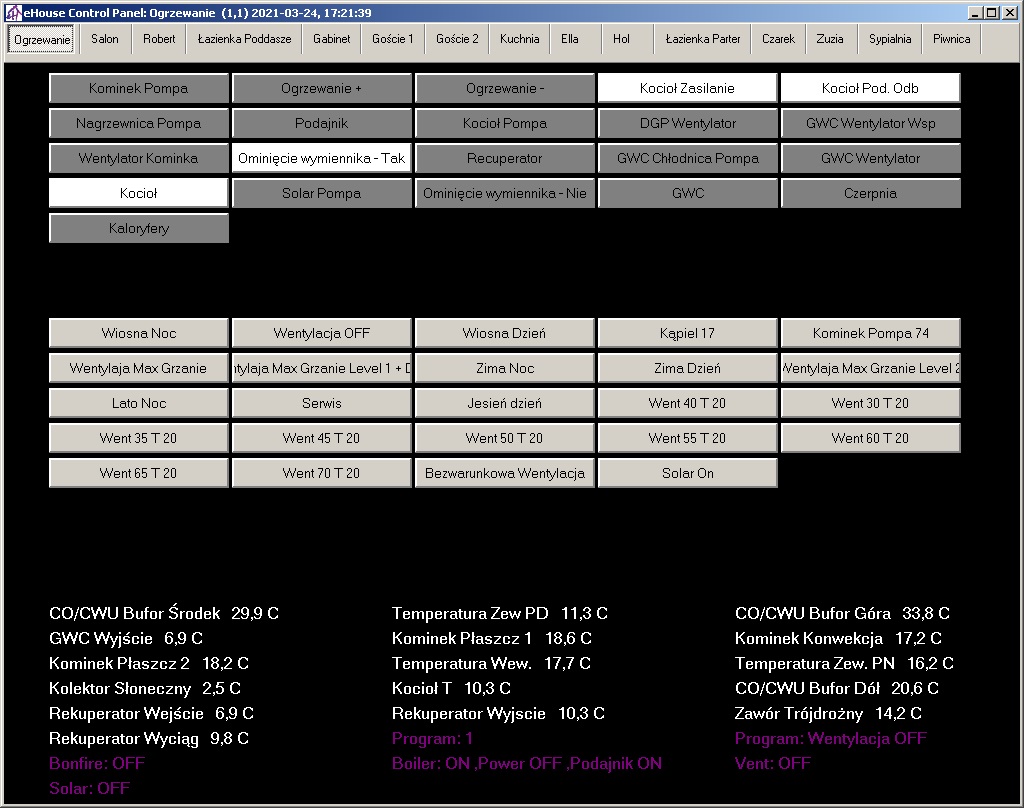Image resolution: width=1024 pixels, height=808 pixels.
Task: Click the Zawór Trójdrożny 14,2 C reading
Action: click(x=828, y=713)
